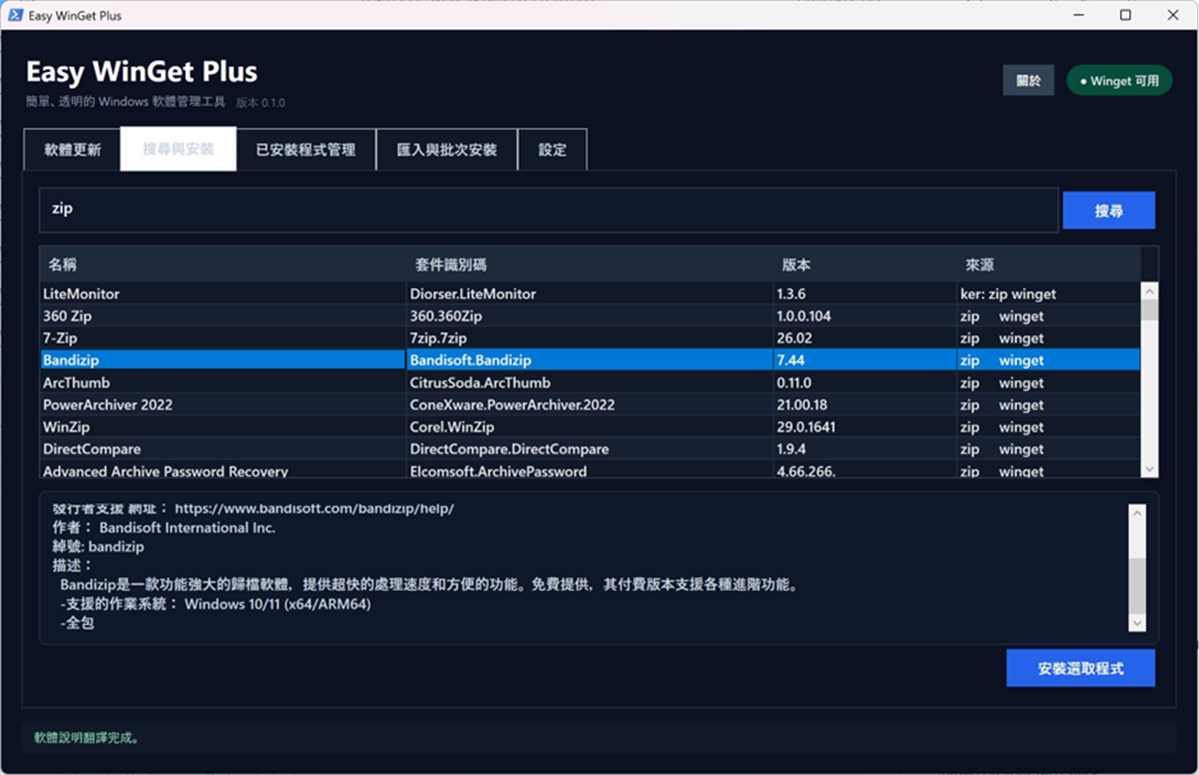Click the blue 搜尋 search button
This screenshot has width=1199, height=775.
pos(1109,210)
